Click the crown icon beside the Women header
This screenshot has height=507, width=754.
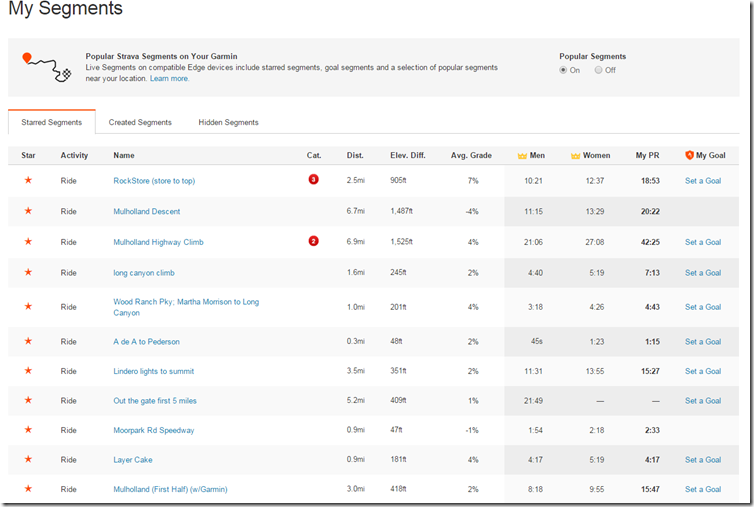tap(575, 156)
